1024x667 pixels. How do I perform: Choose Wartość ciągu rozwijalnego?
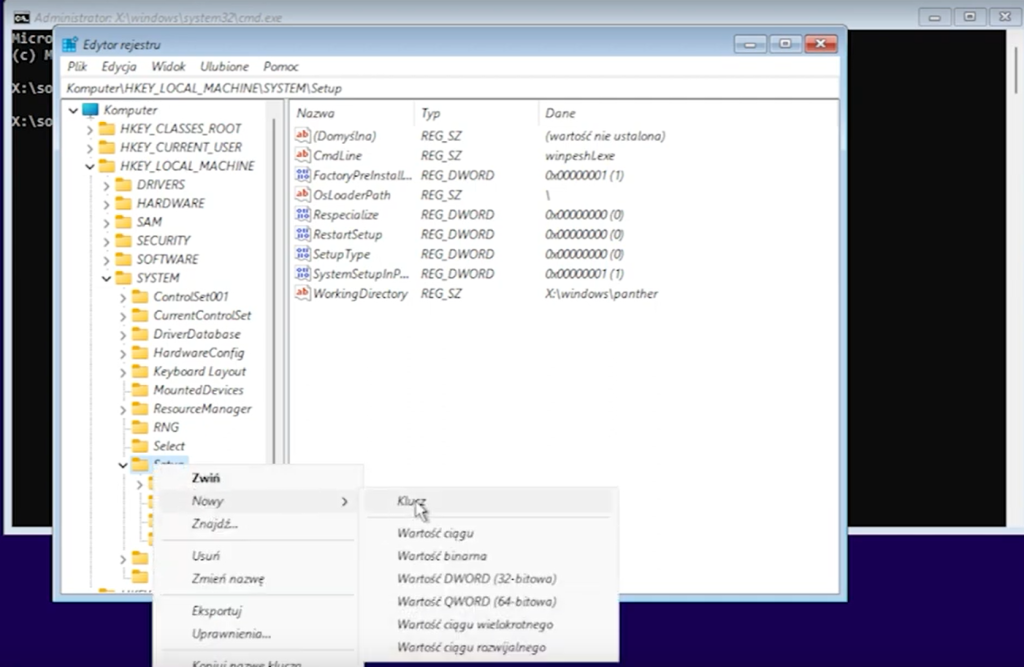click(x=488, y=647)
